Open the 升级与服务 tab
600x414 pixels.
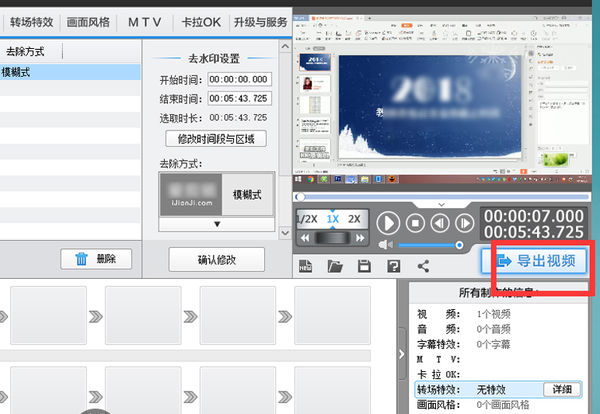261,22
